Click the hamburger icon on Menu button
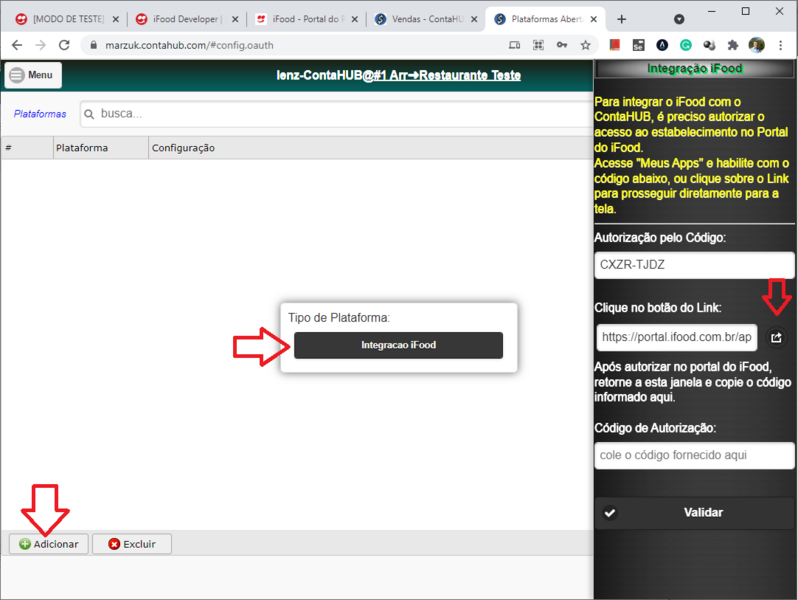798x600 pixels. [x=17, y=75]
